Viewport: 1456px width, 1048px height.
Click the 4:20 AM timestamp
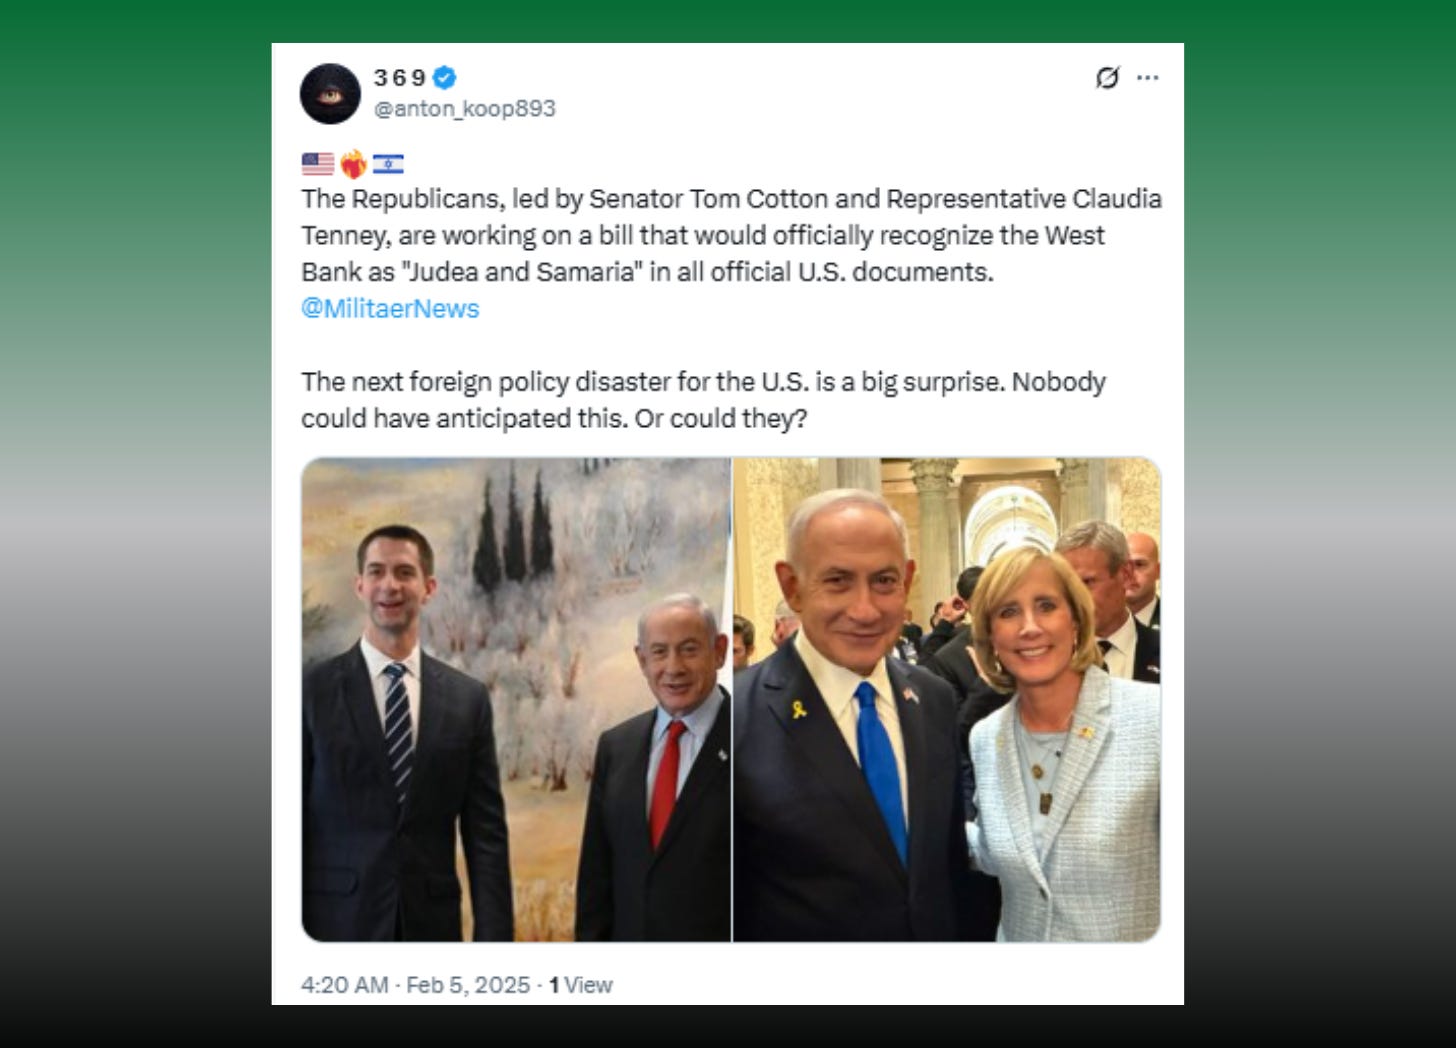click(x=344, y=985)
